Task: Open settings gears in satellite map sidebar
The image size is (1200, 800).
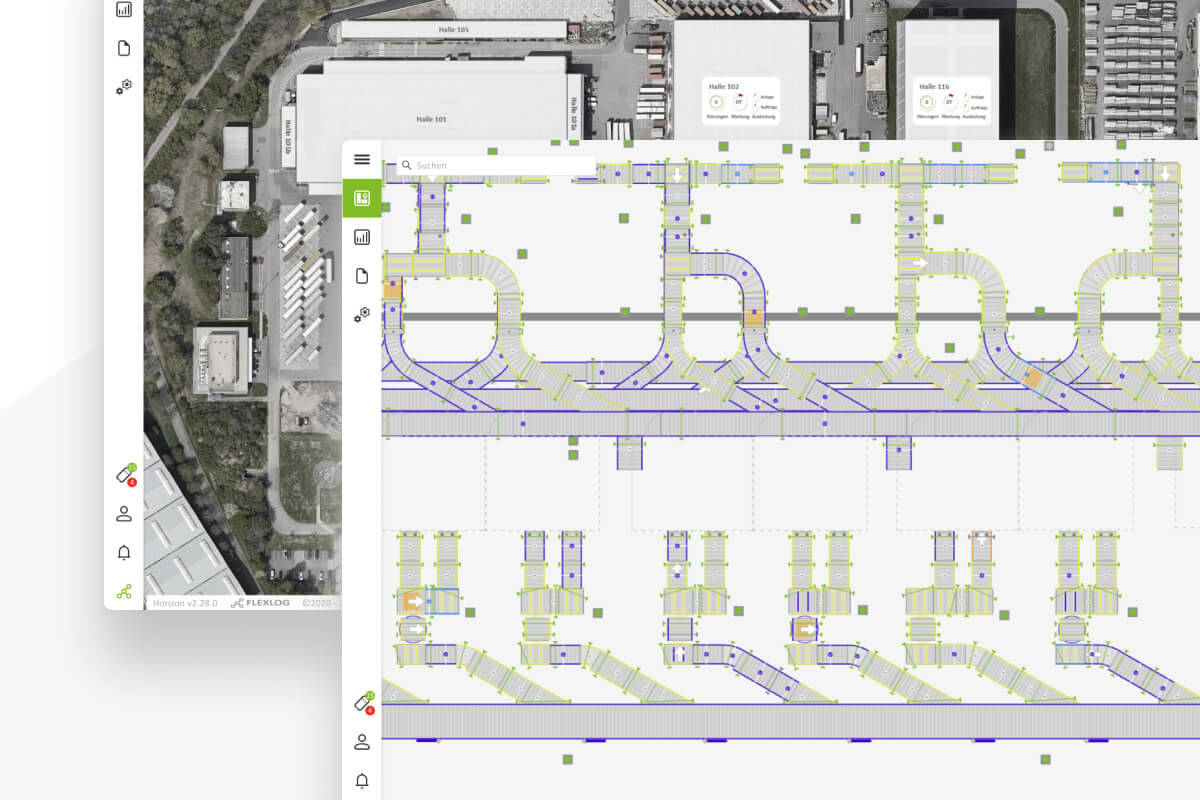Action: coord(124,87)
